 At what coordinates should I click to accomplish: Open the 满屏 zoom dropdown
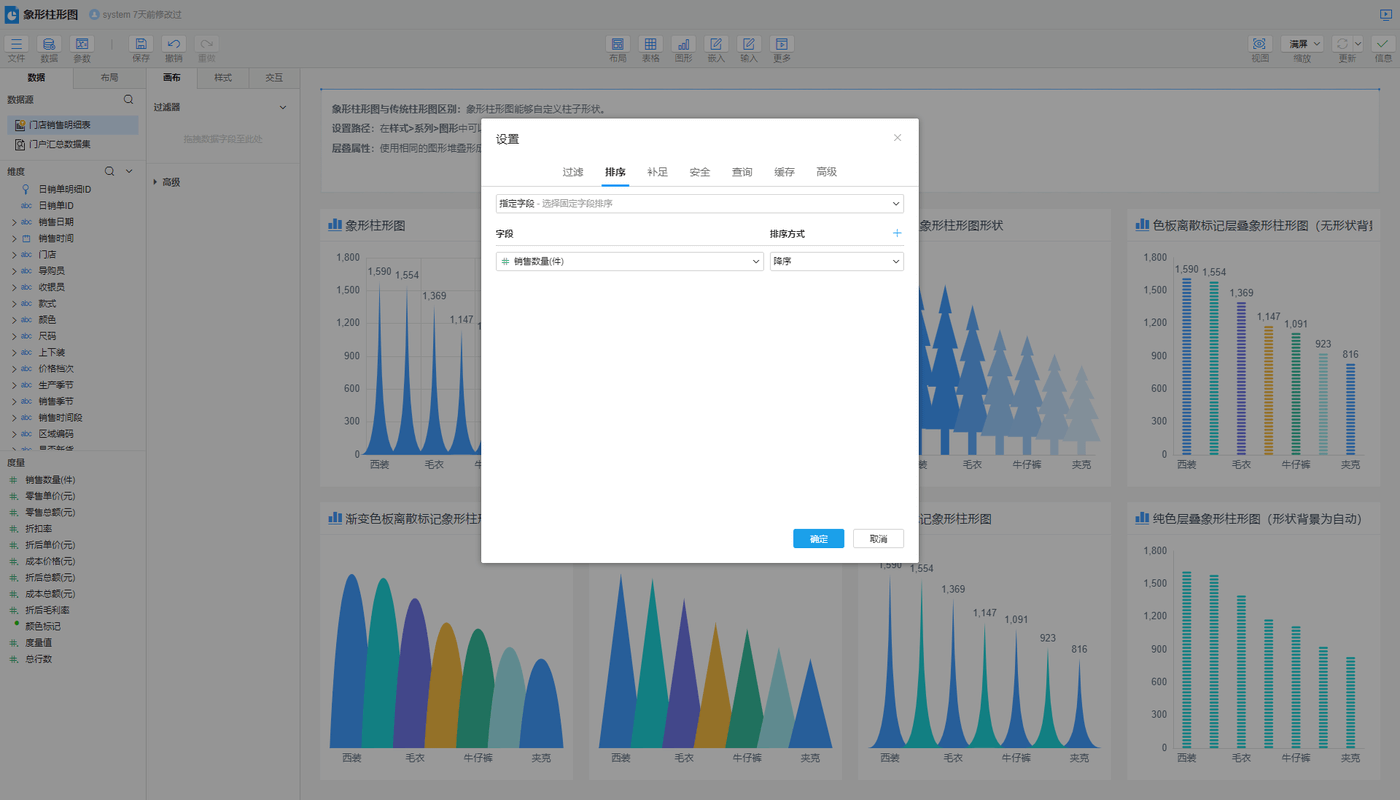(1302, 44)
